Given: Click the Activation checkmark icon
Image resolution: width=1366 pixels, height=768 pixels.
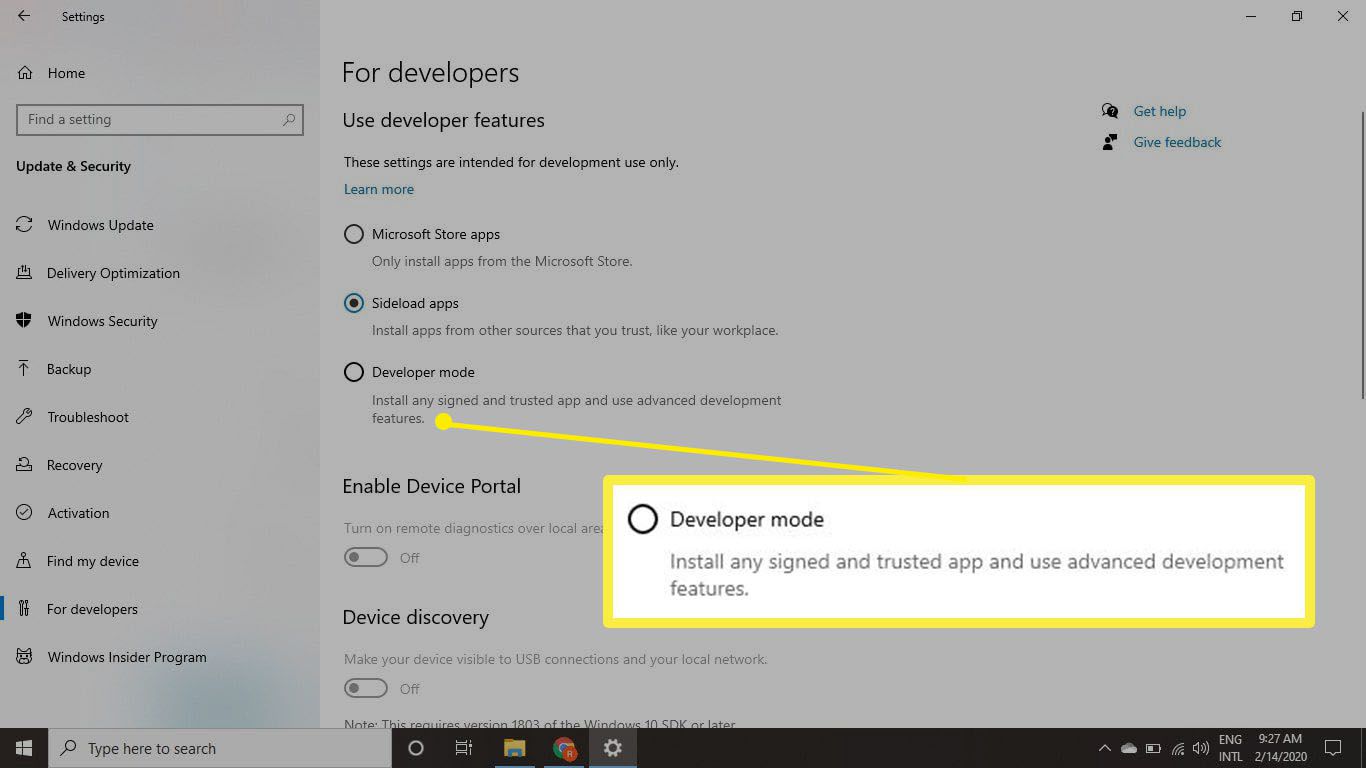Looking at the screenshot, I should point(25,513).
